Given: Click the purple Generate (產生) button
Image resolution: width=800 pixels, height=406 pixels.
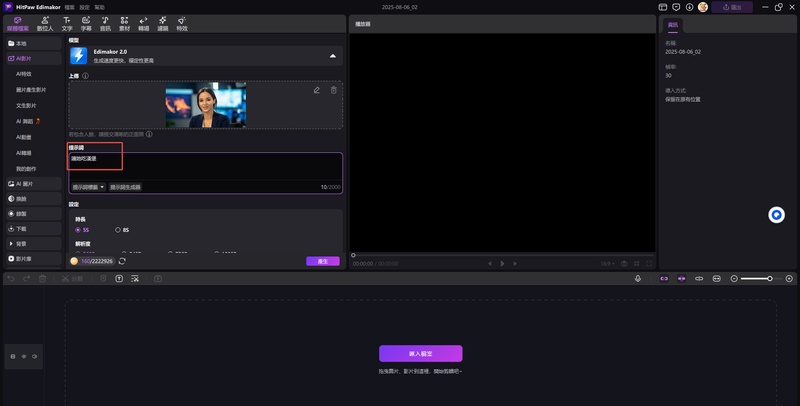Looking at the screenshot, I should [322, 261].
